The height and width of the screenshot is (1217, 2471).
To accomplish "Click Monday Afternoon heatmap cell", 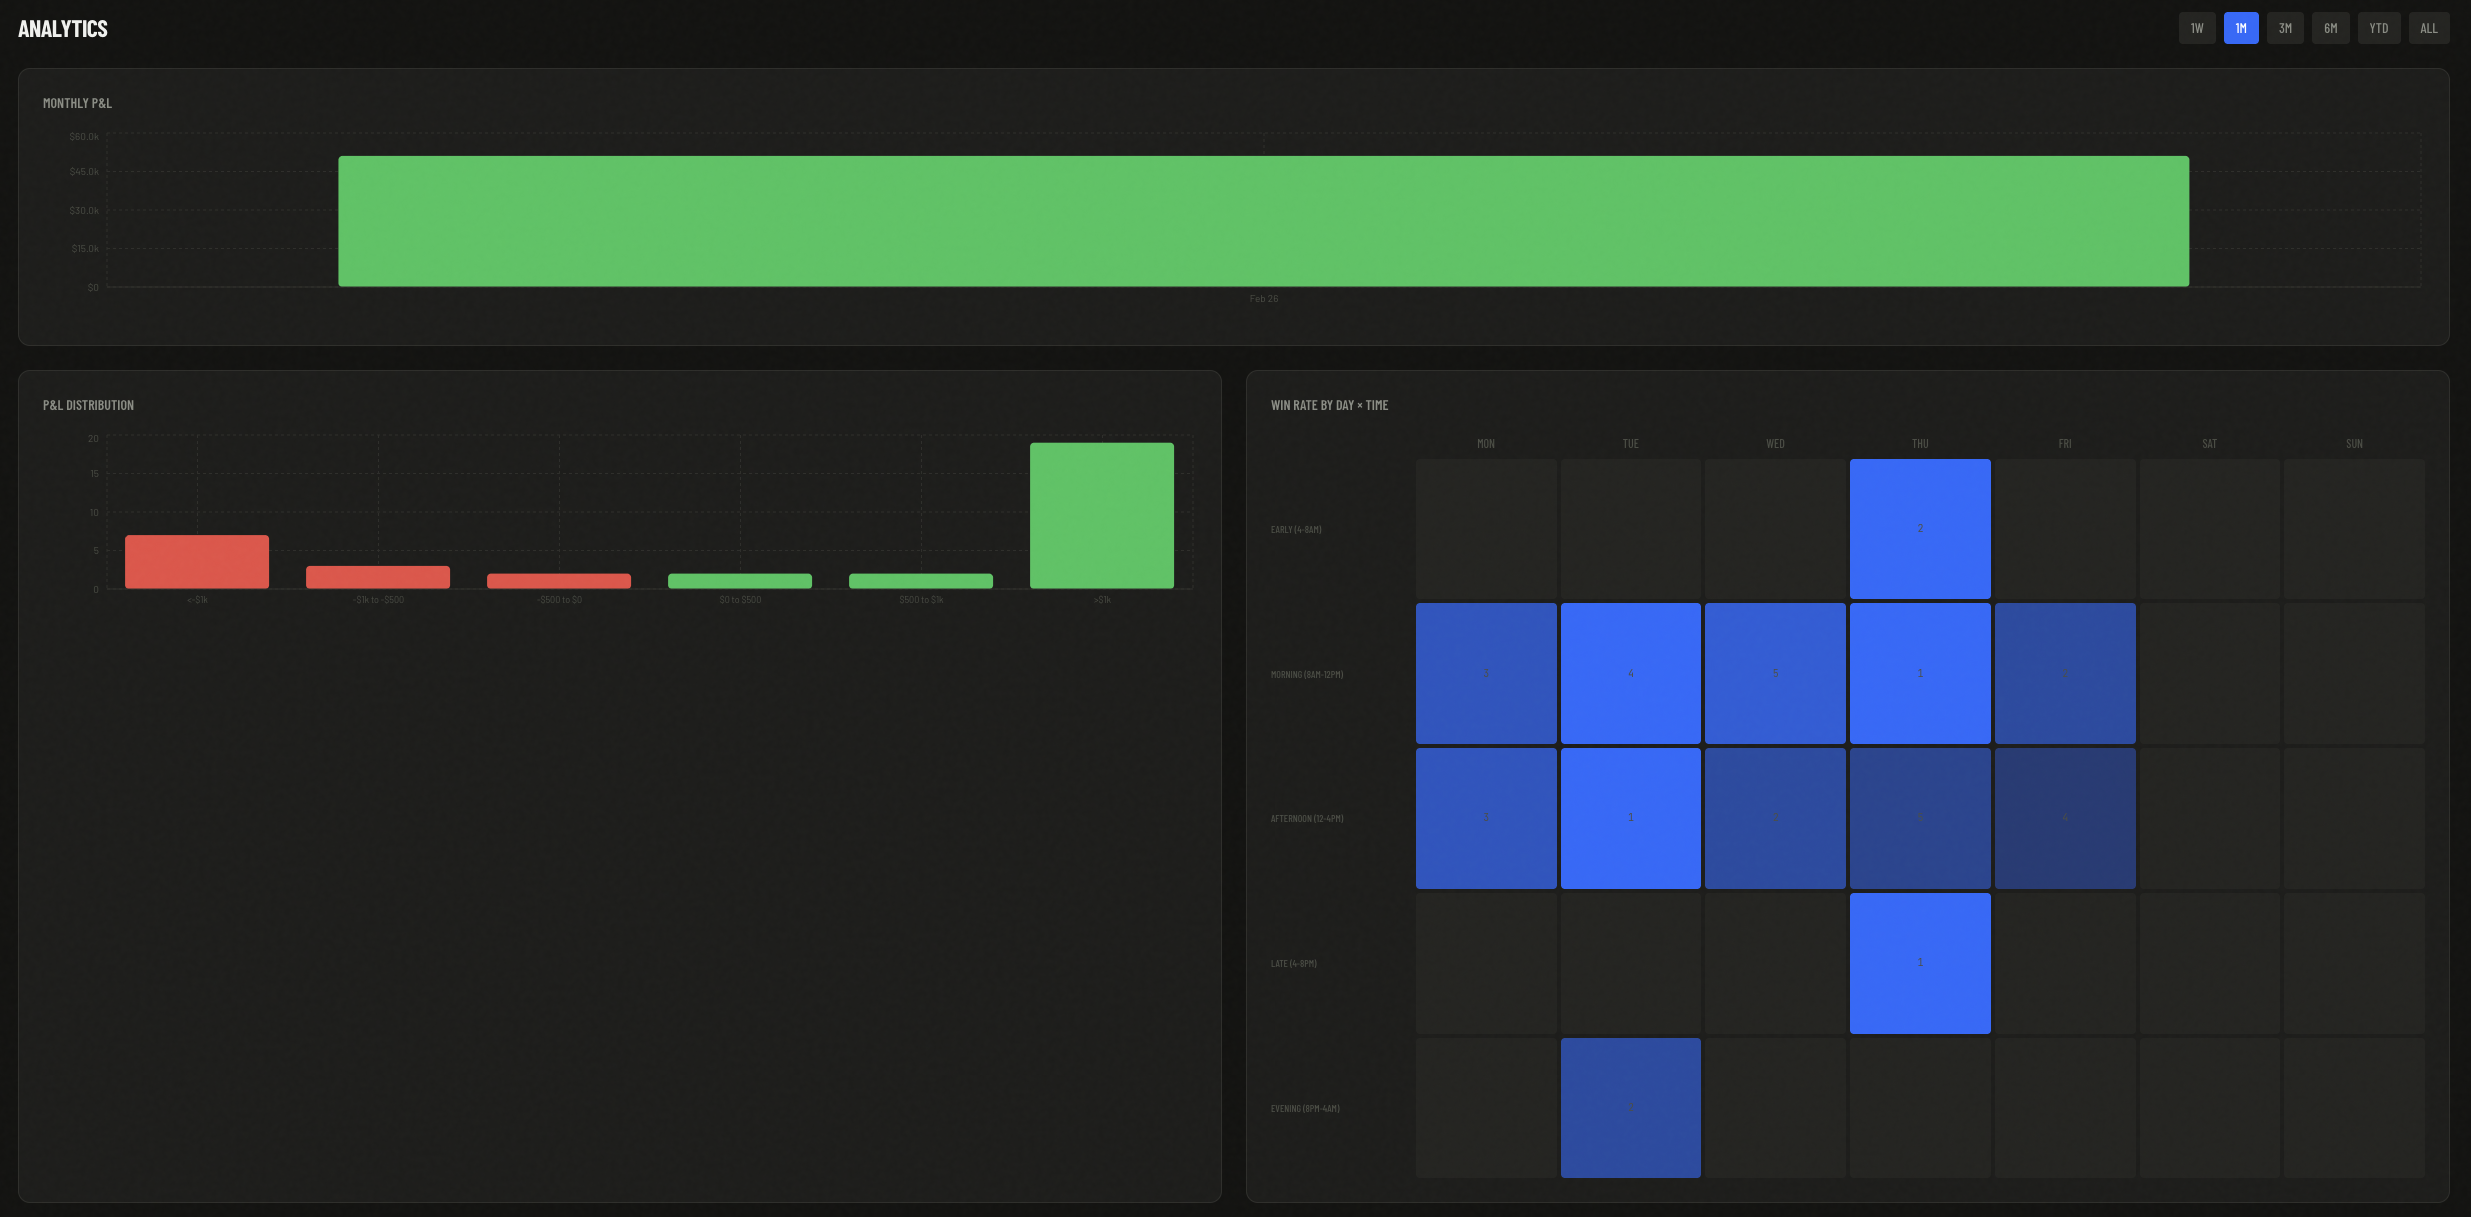I will click(1486, 818).
